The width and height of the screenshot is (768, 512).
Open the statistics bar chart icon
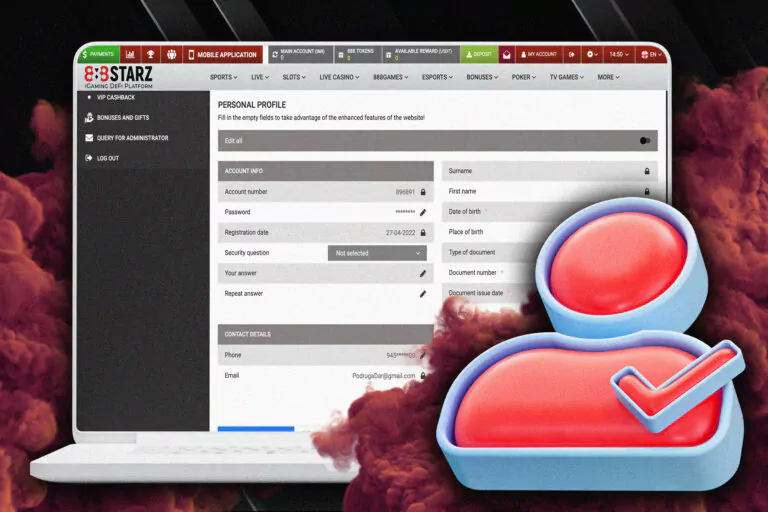point(130,54)
